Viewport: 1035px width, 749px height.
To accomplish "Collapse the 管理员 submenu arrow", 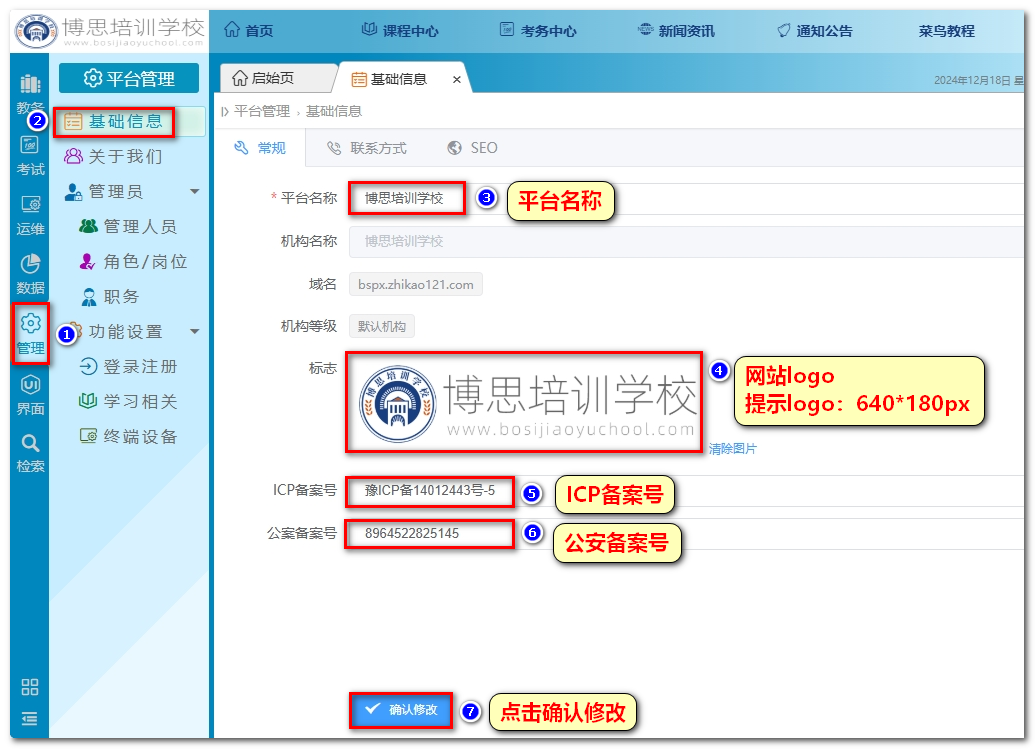I will pos(195,191).
